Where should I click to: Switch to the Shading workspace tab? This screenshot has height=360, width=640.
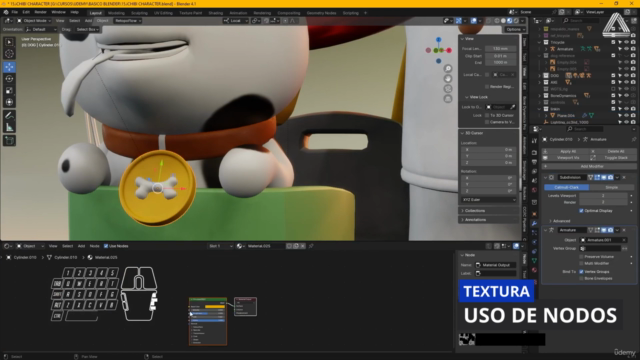216,13
